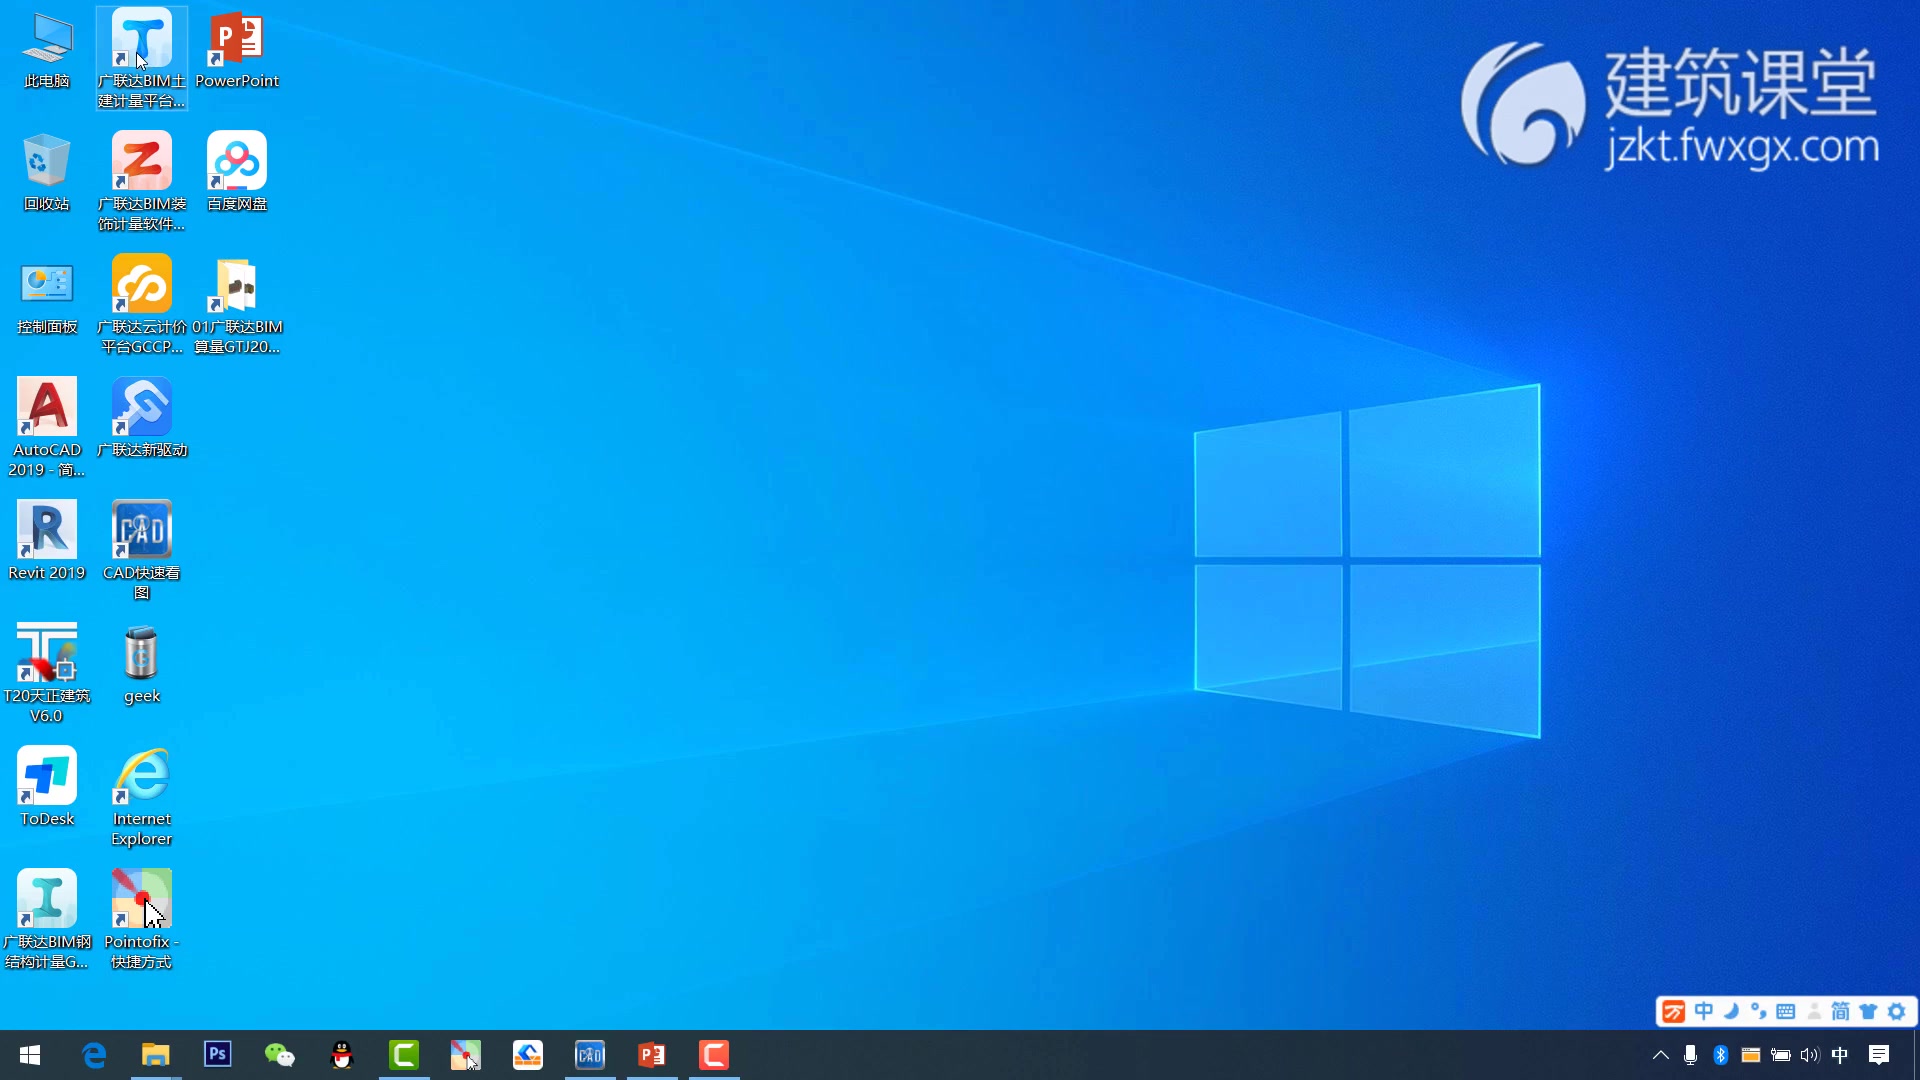This screenshot has width=1920, height=1080.
Task: Open WeChat from the taskbar
Action: [279, 1055]
